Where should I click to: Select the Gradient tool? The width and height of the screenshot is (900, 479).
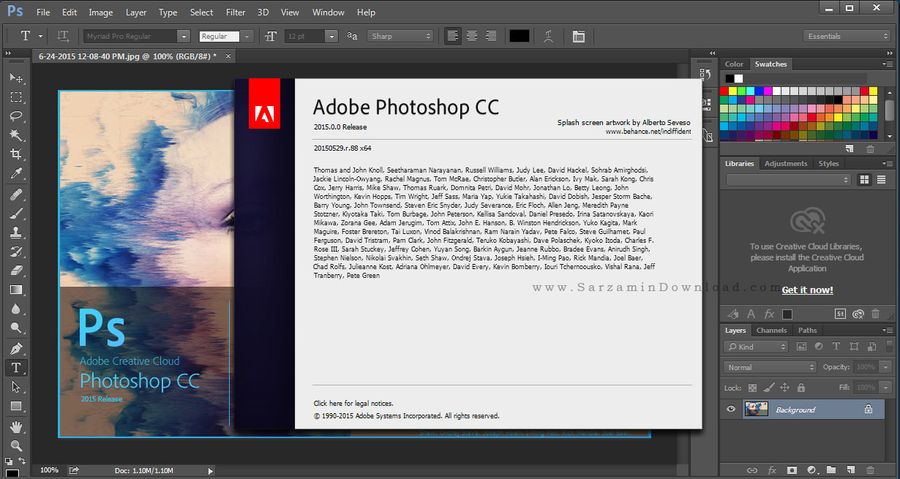[x=16, y=290]
